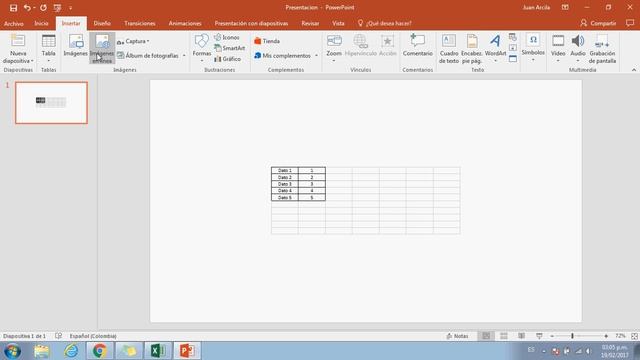Viewport: 640px width, 360px height.
Task: Click Español (Colombia) language indicator
Action: [x=93, y=336]
